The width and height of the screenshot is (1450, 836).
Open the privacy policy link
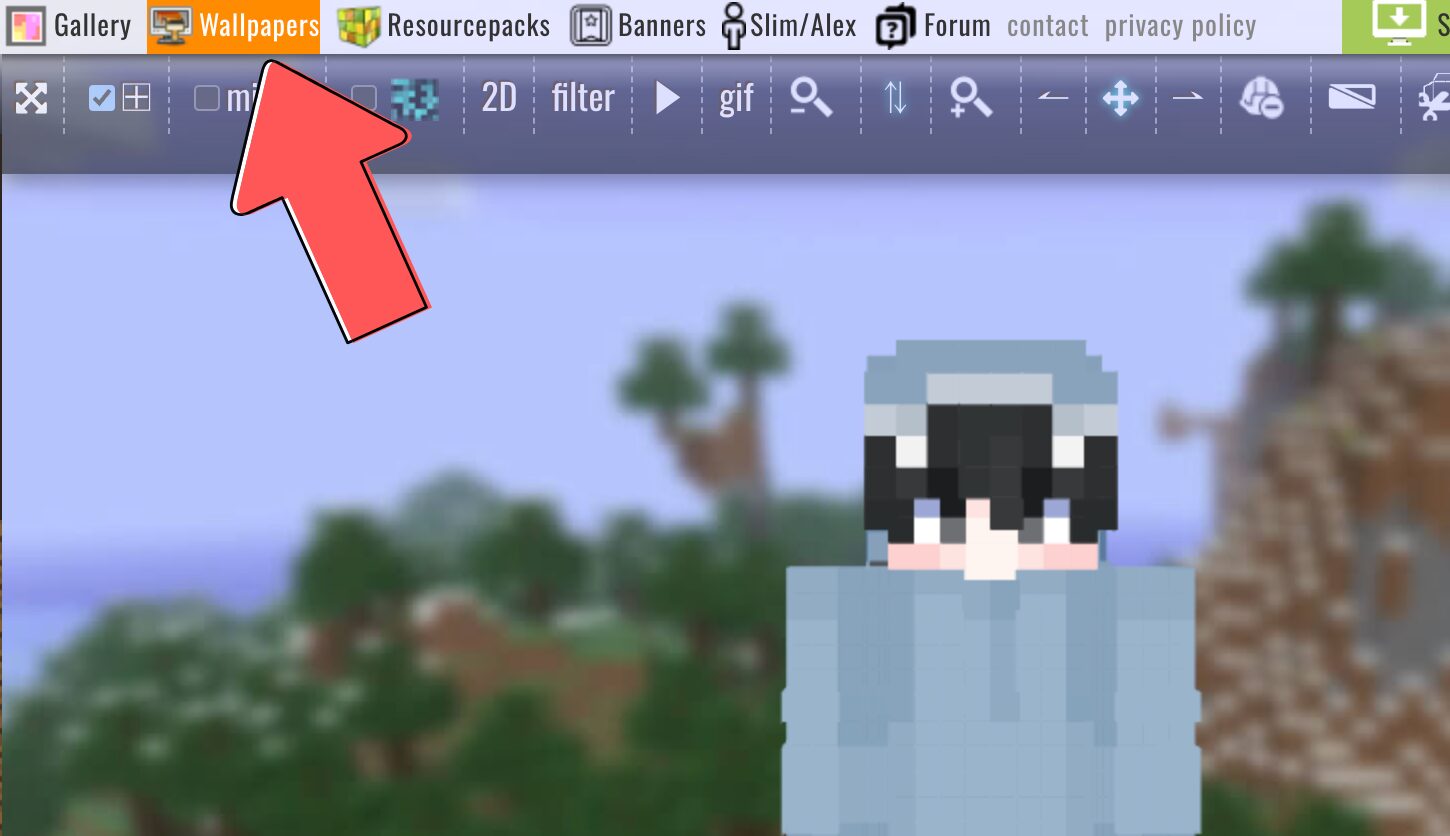(x=1180, y=26)
